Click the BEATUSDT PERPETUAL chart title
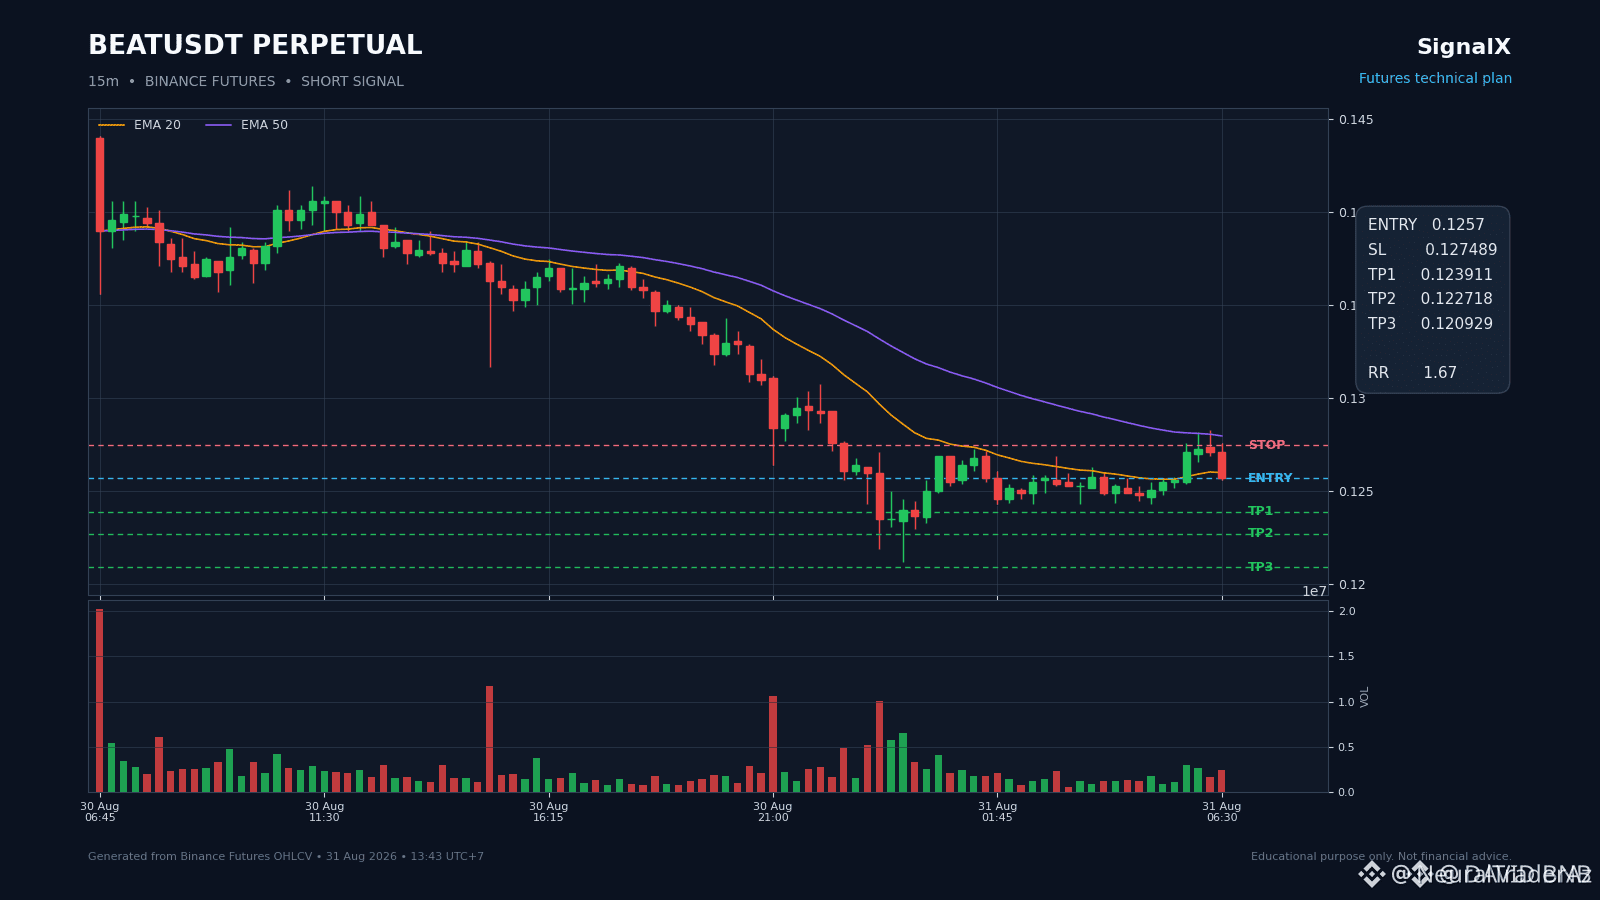Image resolution: width=1600 pixels, height=900 pixels. pyautogui.click(x=255, y=46)
